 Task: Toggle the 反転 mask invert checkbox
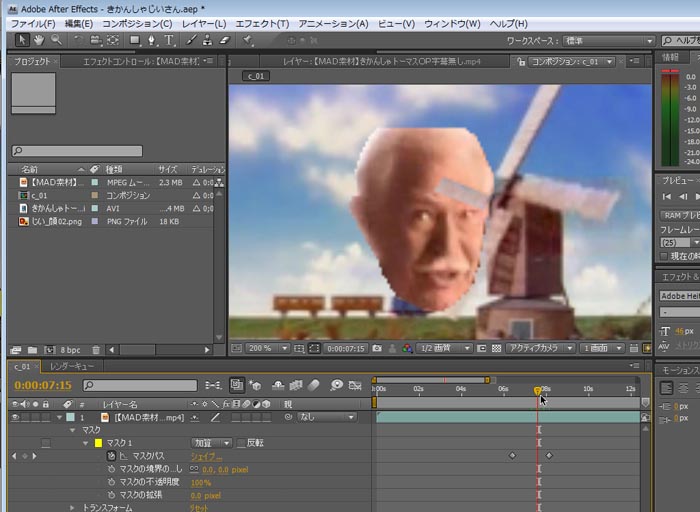241,443
